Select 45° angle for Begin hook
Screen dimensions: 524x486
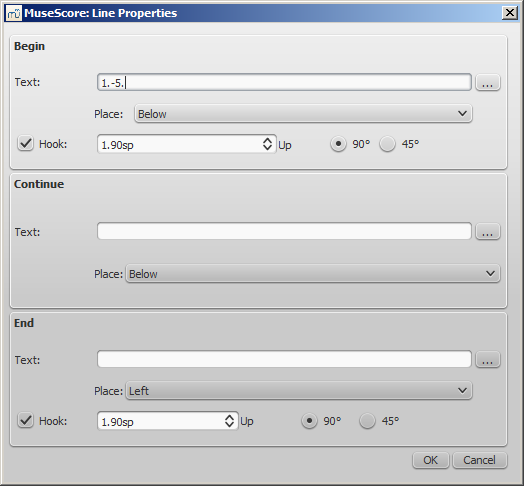[x=387, y=144]
